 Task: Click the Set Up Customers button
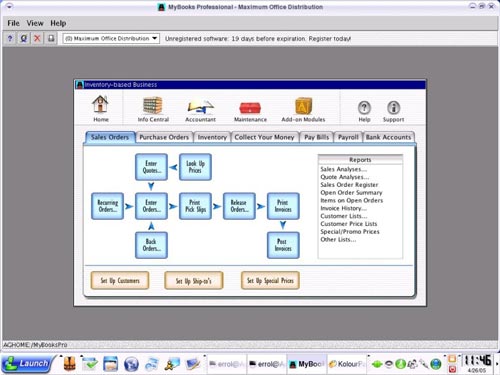pos(120,280)
